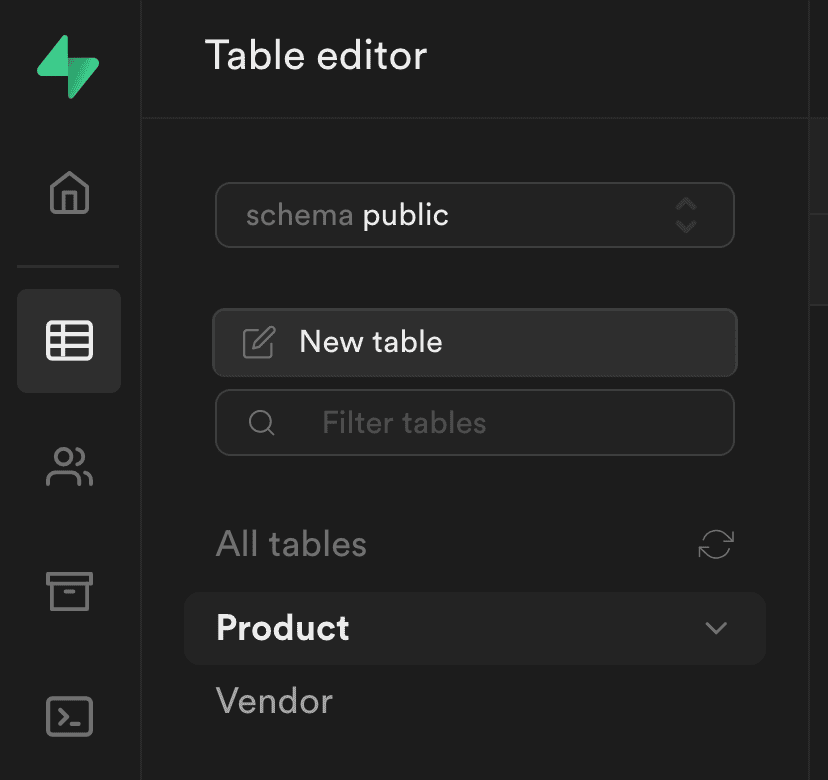Click the up-down arrows on schema selector
The width and height of the screenshot is (828, 780).
(685, 215)
